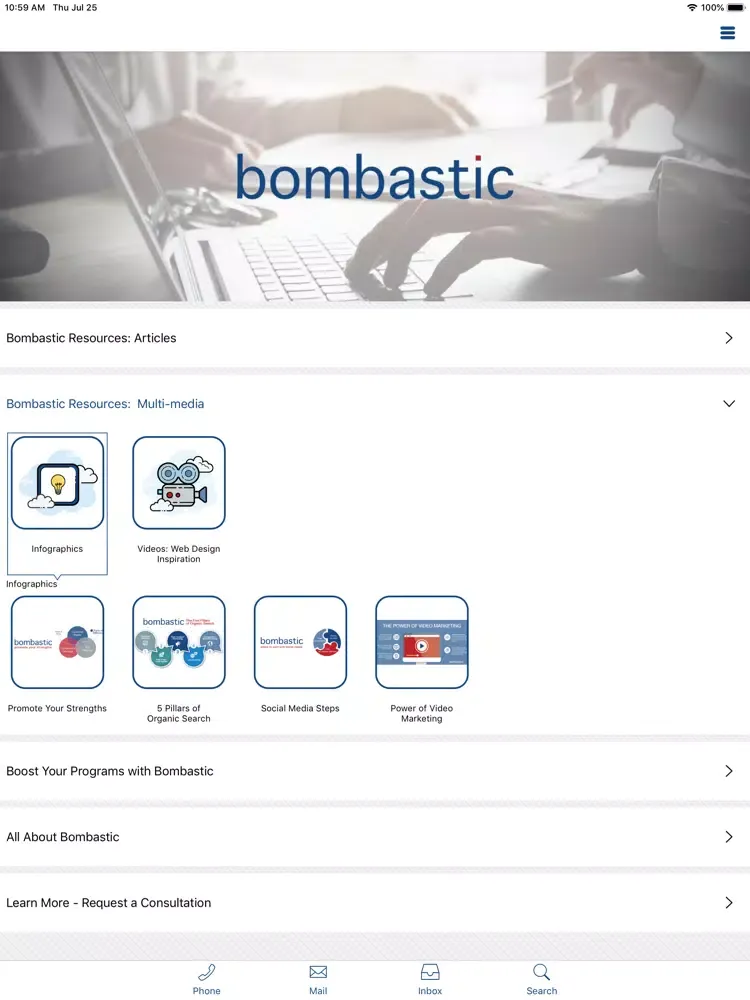Tap the Infographics lightbulb icon
Viewport: 750px width, 1000px height.
point(57,483)
